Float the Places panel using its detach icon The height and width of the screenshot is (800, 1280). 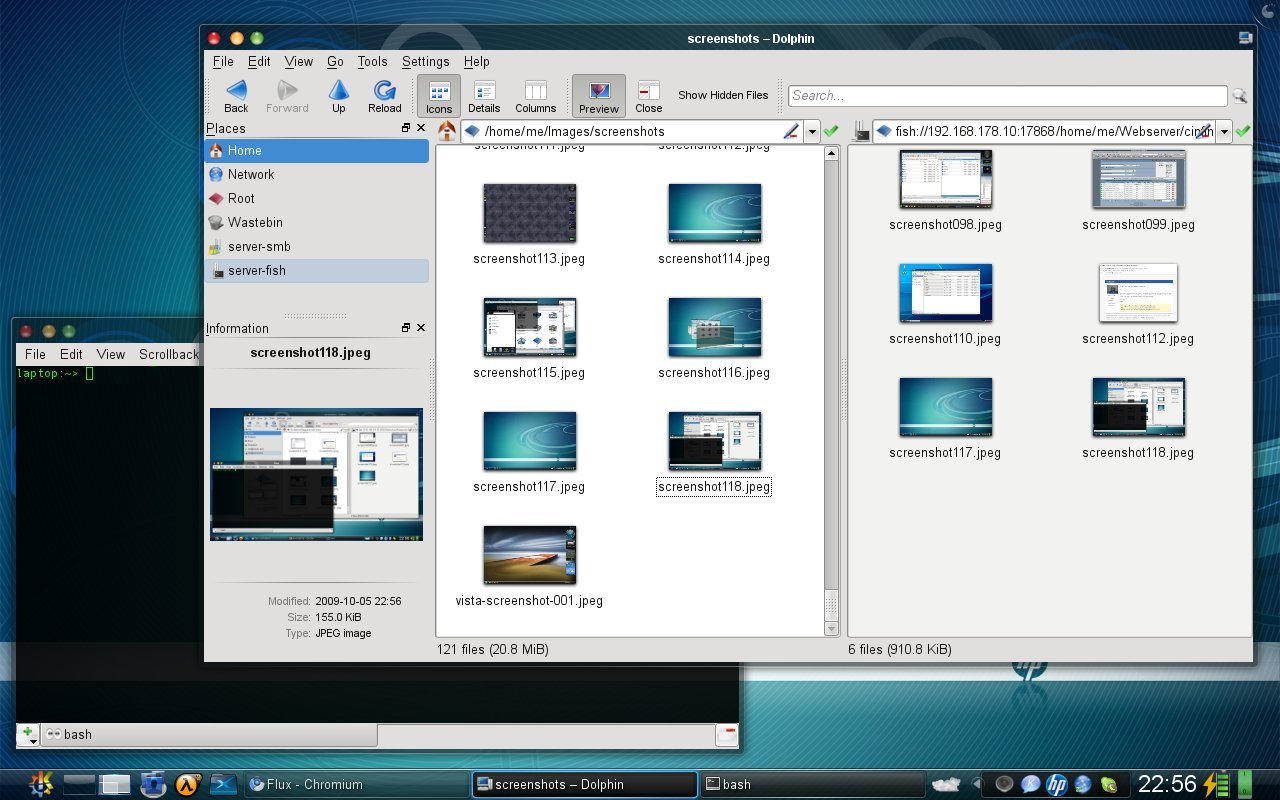coord(406,128)
